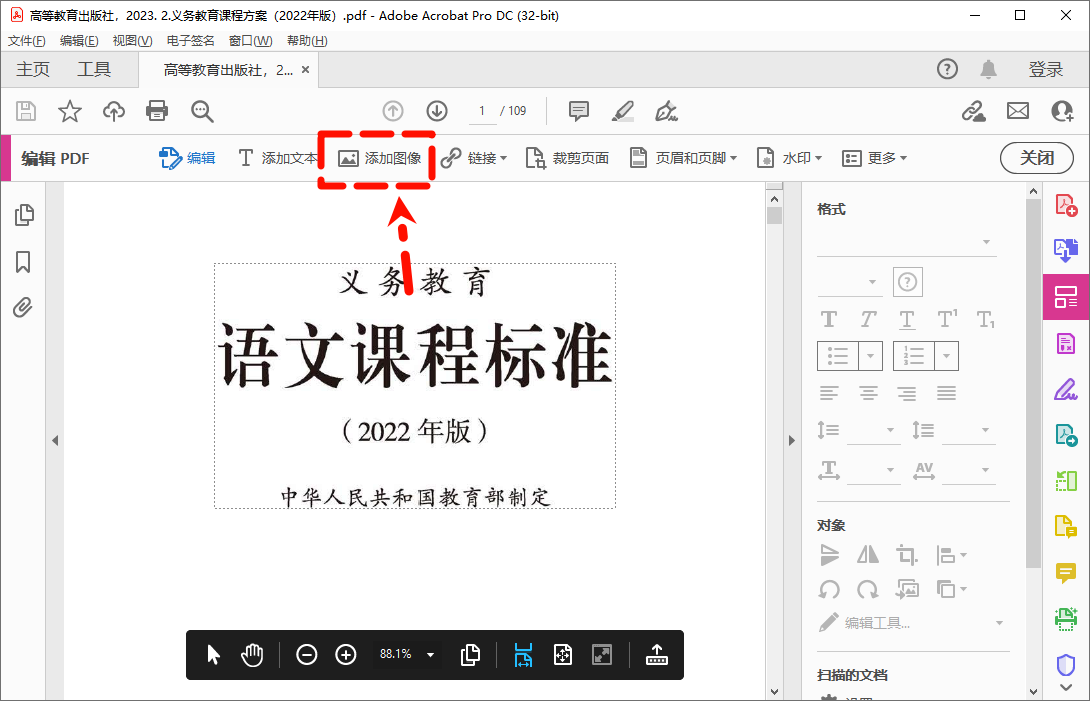Toggle underline text style in Format panel

tap(906, 319)
